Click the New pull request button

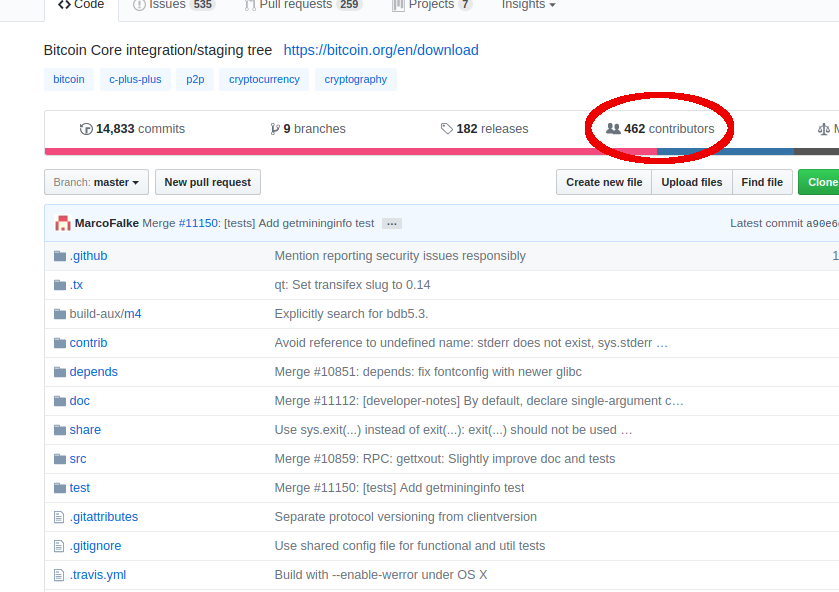click(208, 183)
